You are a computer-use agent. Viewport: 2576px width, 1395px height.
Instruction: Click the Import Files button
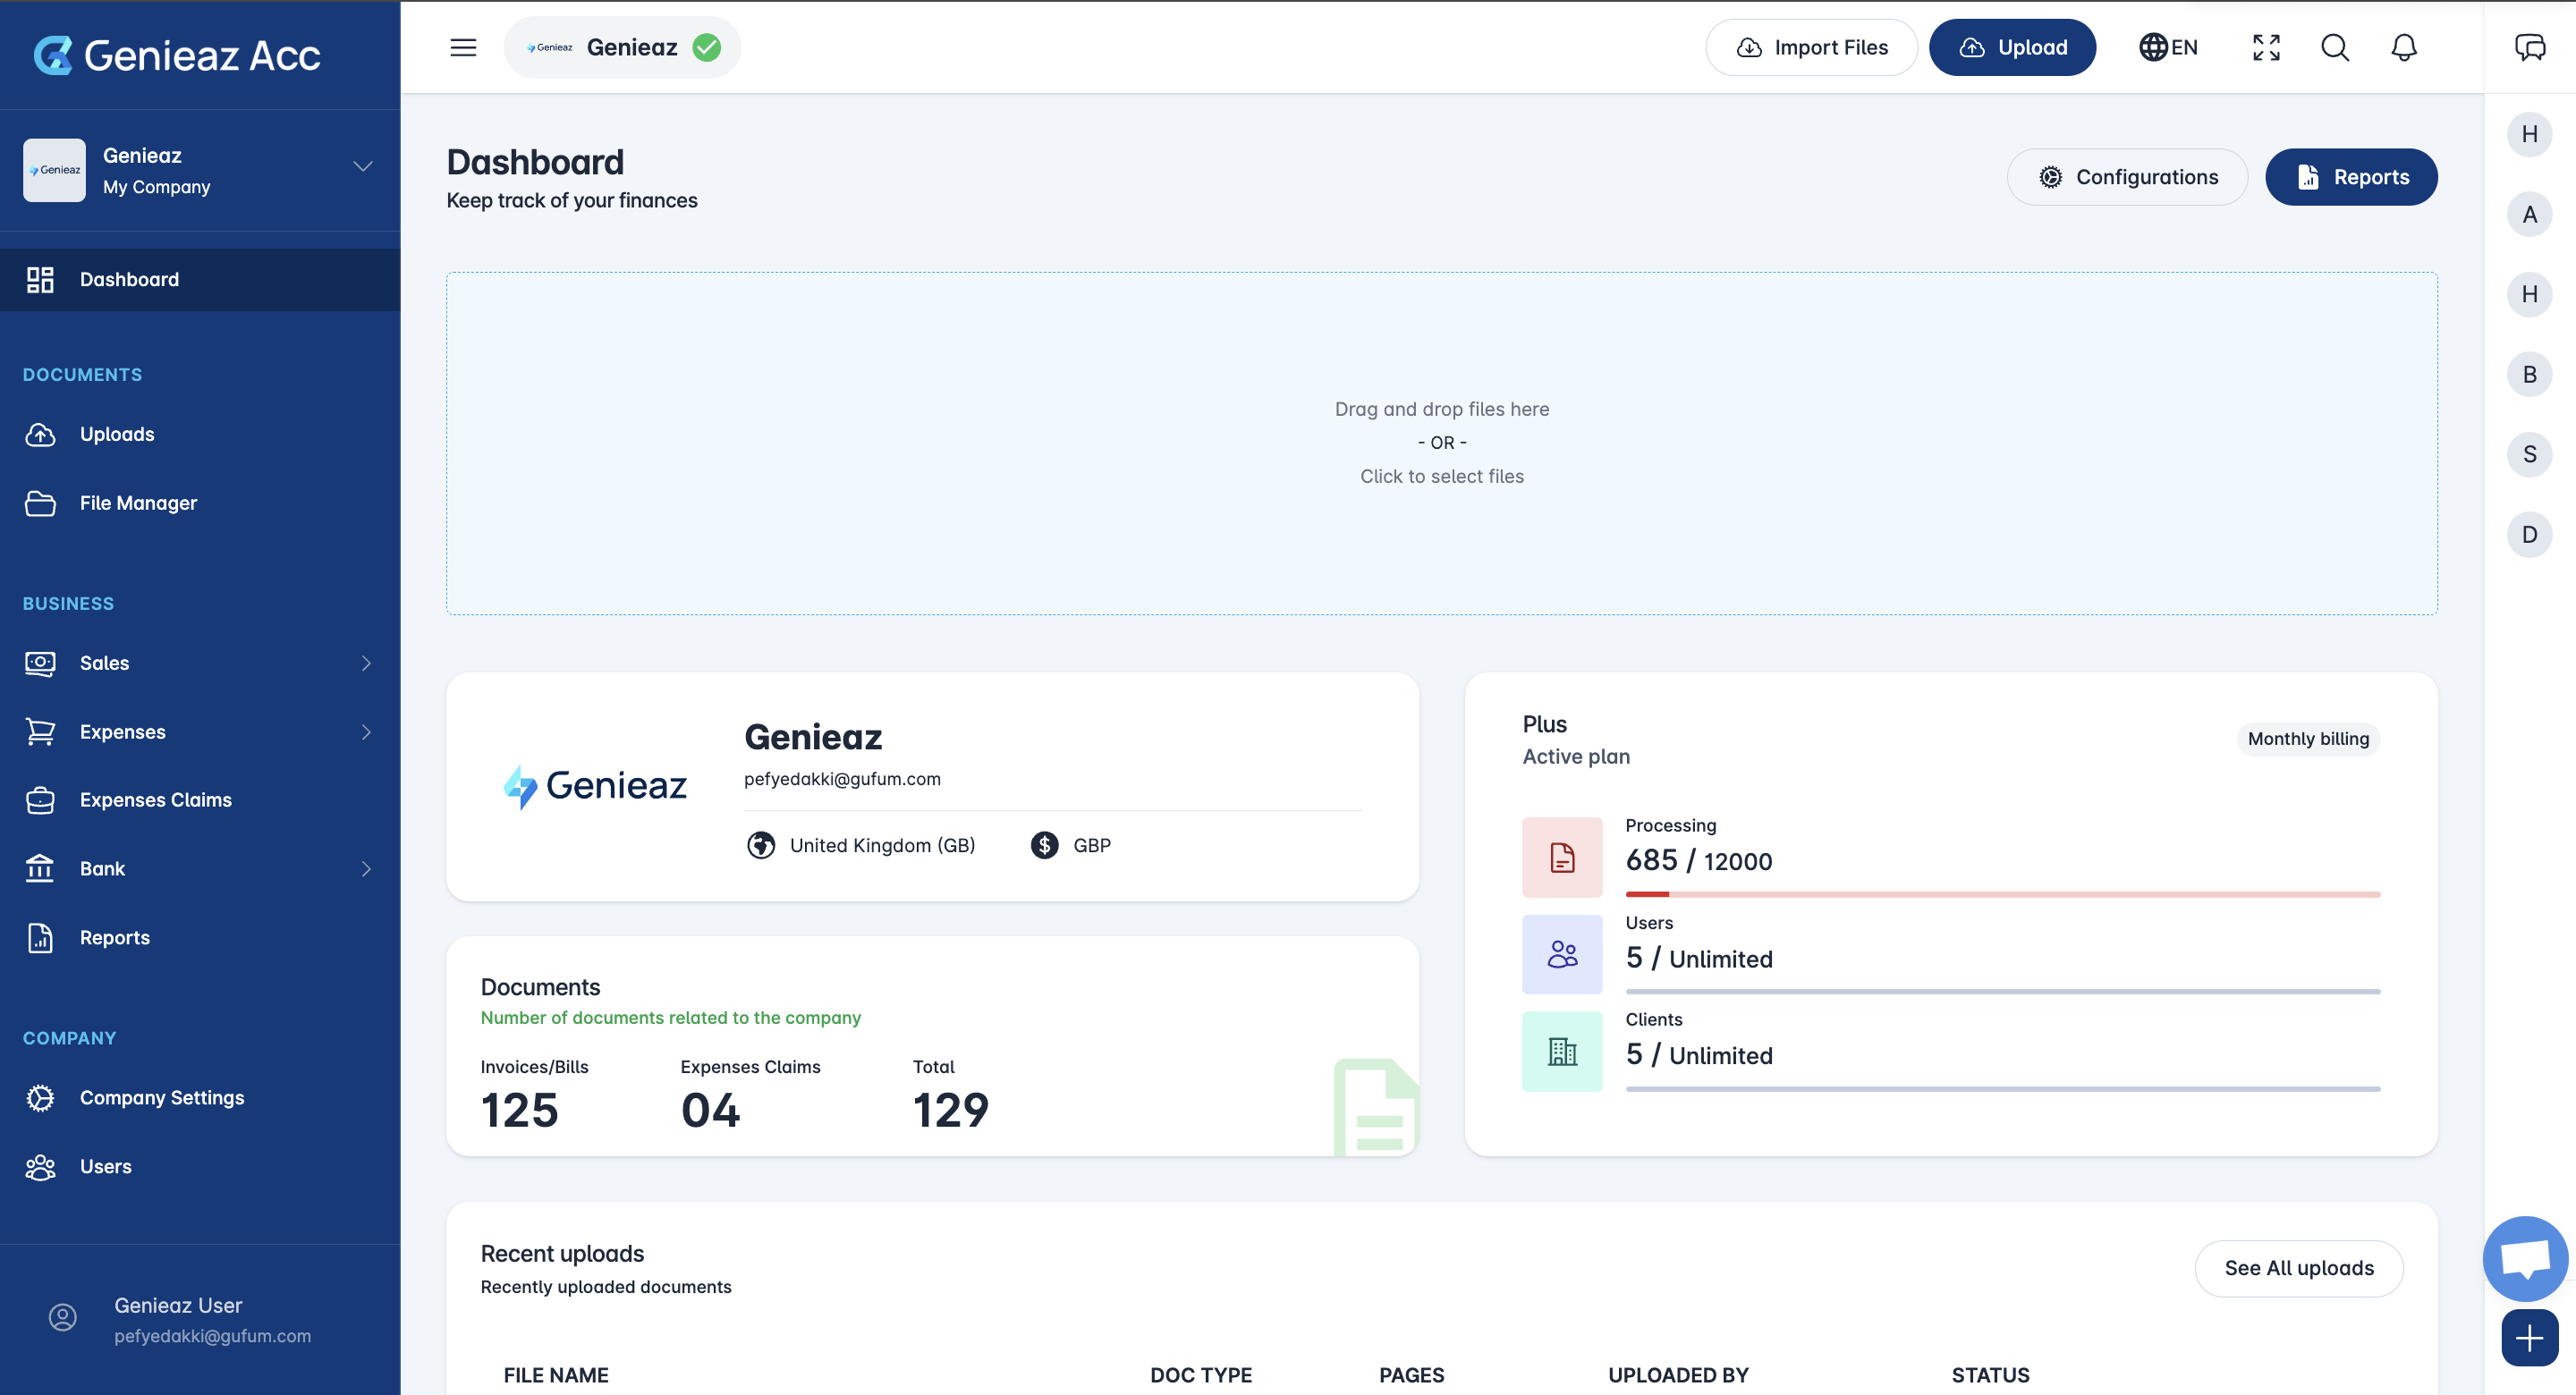1811,47
